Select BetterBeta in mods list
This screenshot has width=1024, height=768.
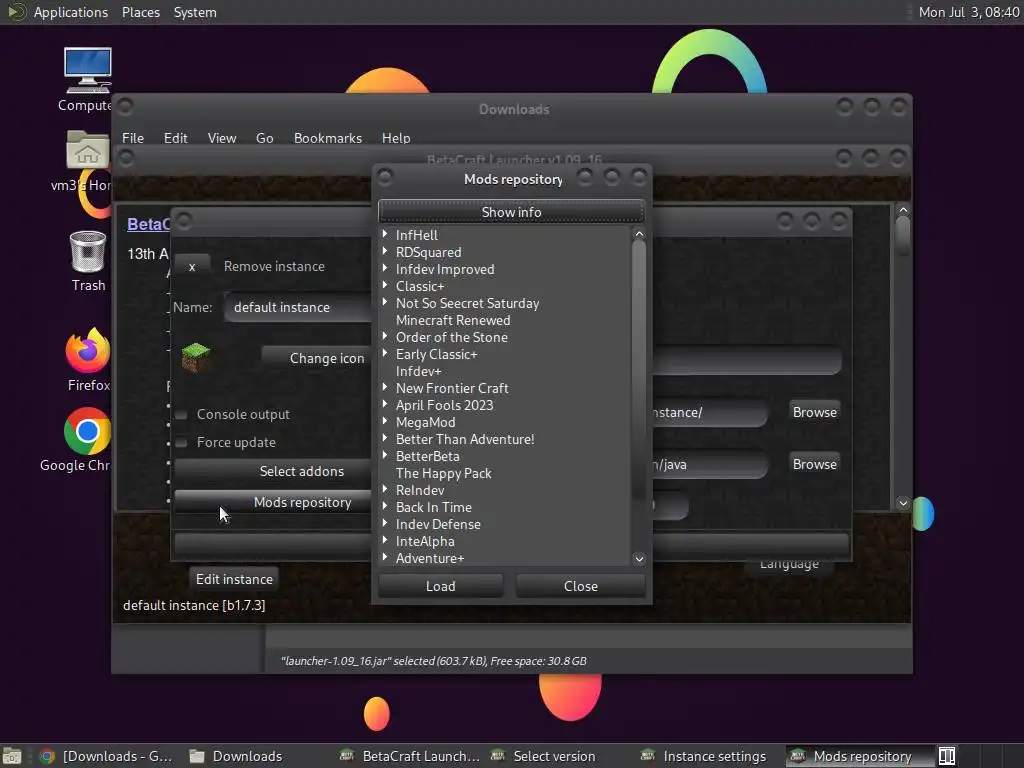click(427, 456)
